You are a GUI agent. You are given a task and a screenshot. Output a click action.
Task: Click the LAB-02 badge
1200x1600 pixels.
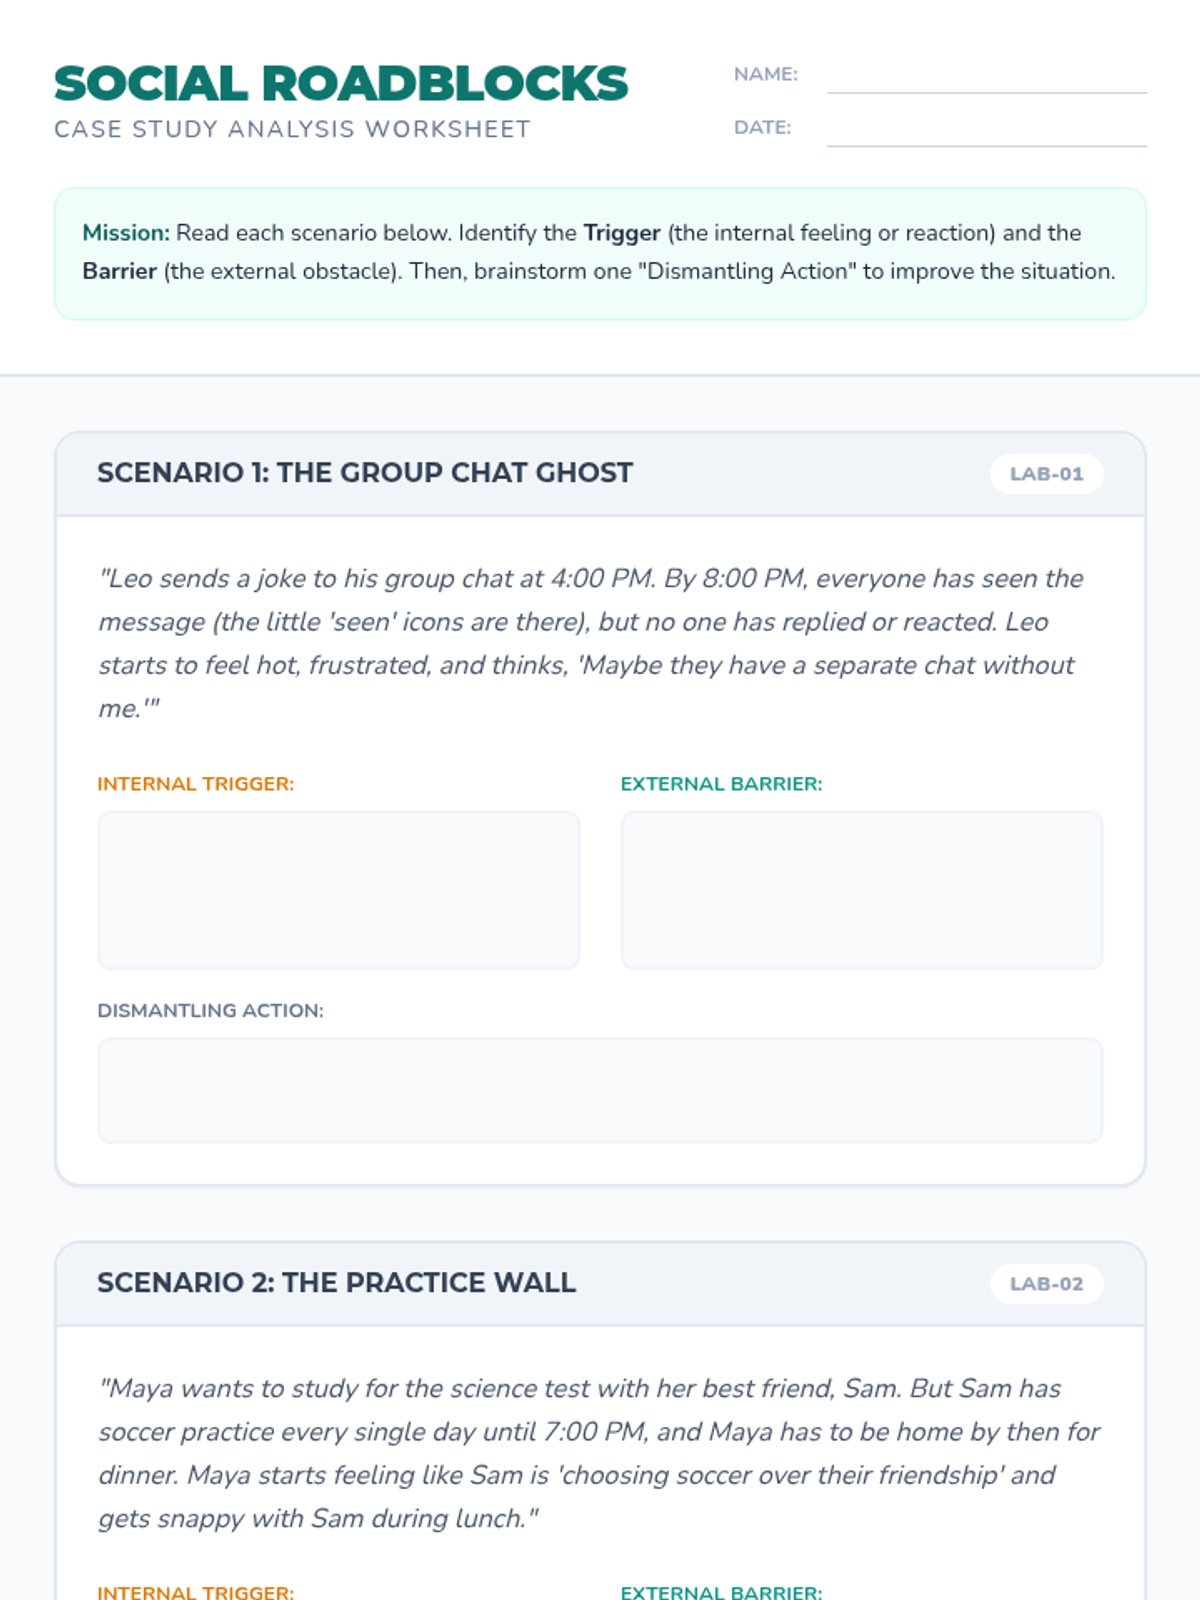pyautogui.click(x=1046, y=1284)
